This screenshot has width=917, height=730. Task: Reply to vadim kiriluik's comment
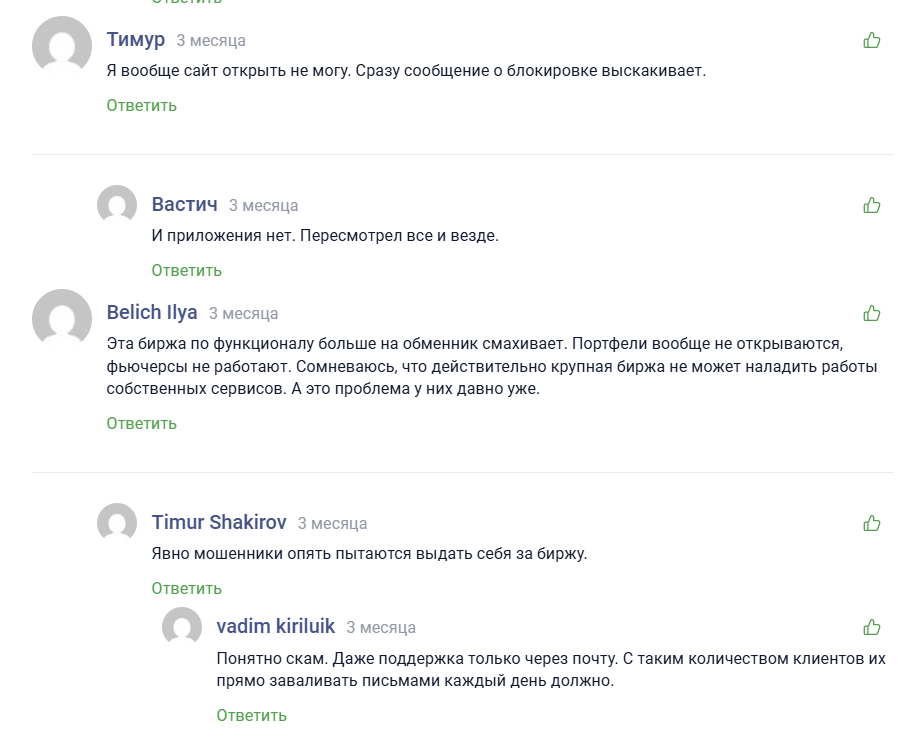pyautogui.click(x=251, y=715)
